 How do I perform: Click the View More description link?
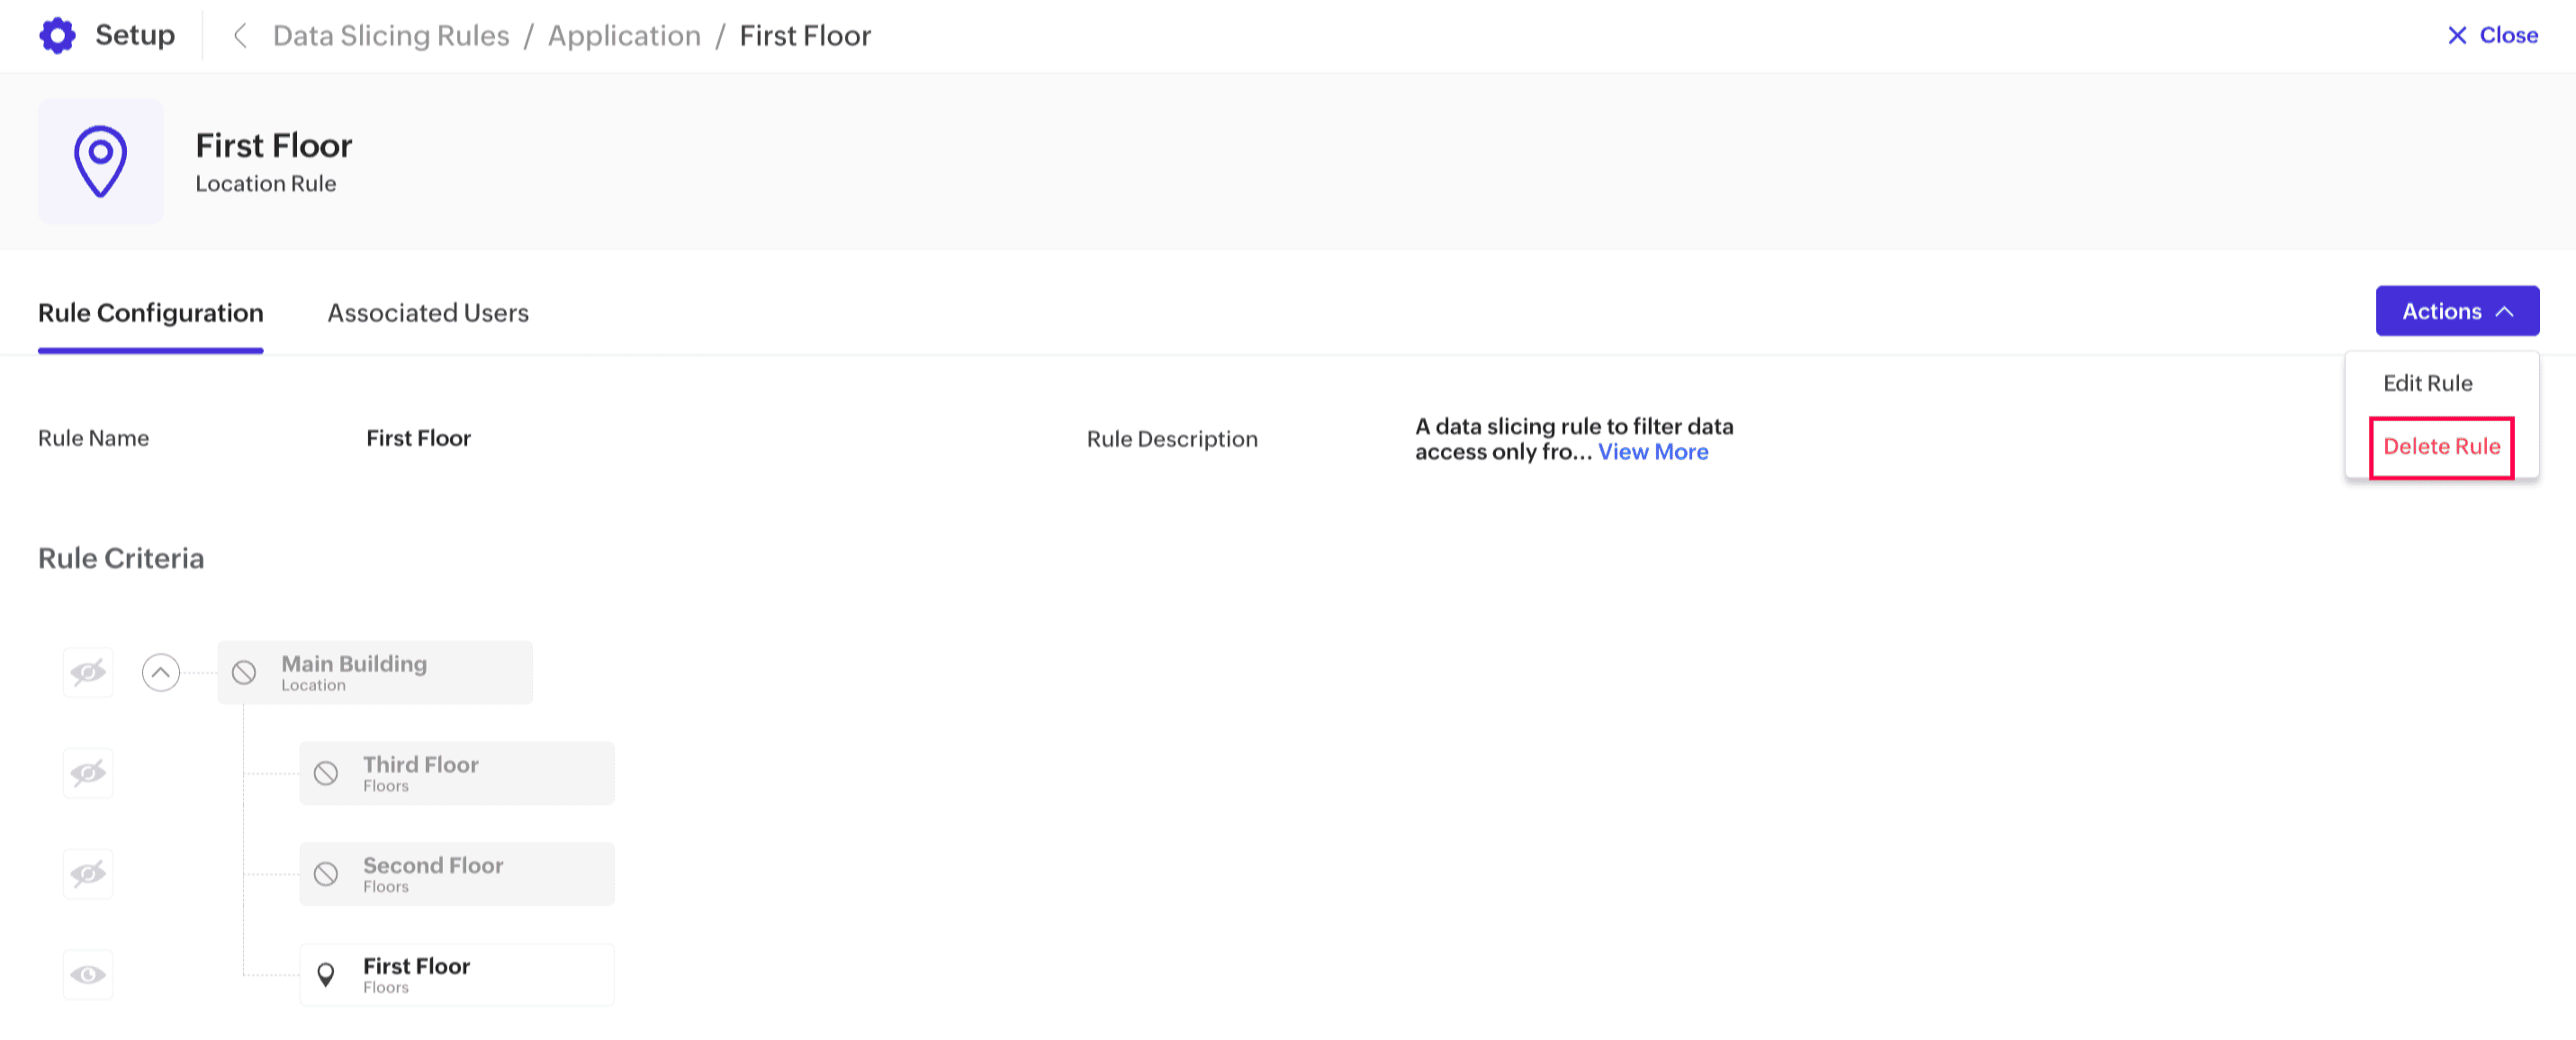(1652, 452)
